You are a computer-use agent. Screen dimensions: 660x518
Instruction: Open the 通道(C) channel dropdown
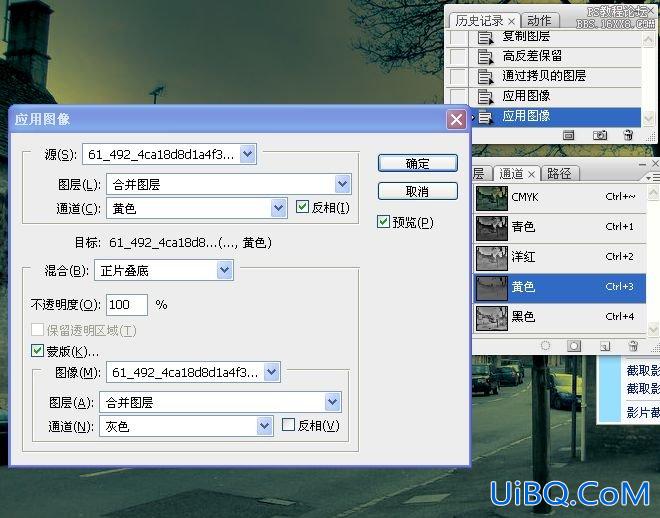pyautogui.click(x=197, y=208)
